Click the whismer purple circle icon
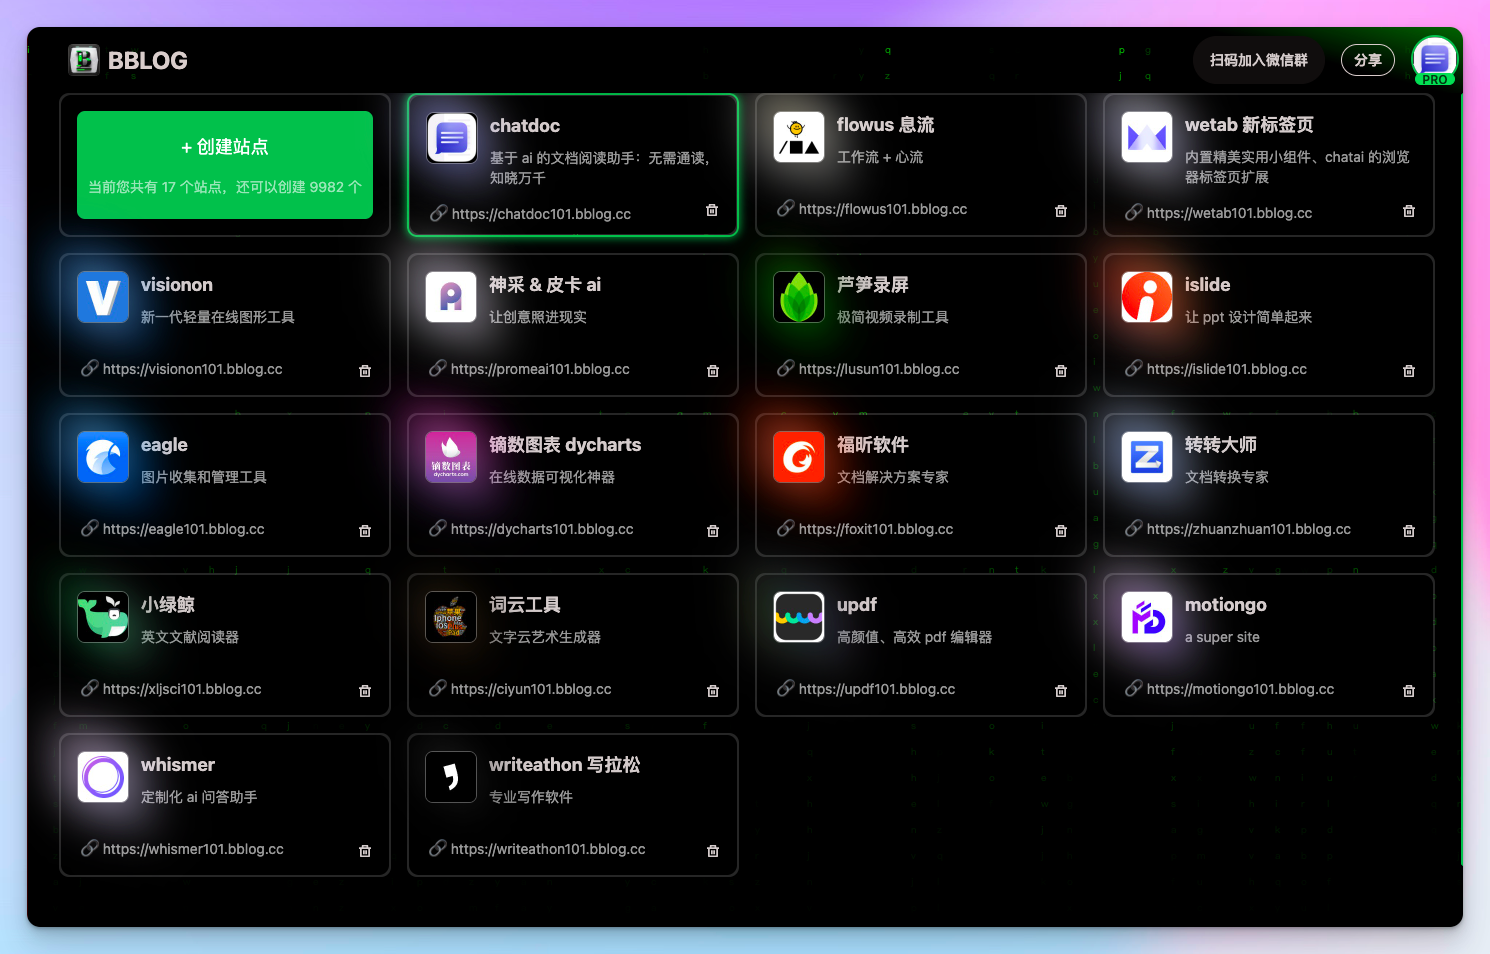This screenshot has width=1490, height=954. (103, 777)
